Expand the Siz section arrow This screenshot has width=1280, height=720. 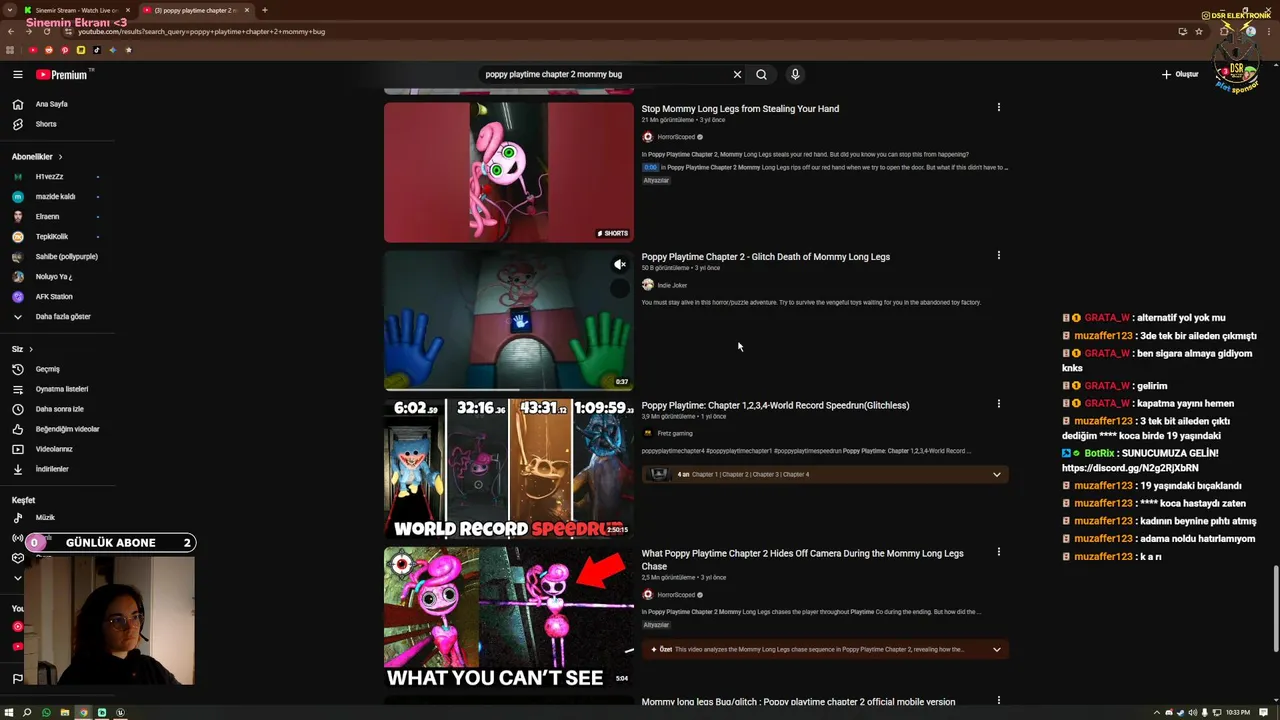pyautogui.click(x=31, y=349)
